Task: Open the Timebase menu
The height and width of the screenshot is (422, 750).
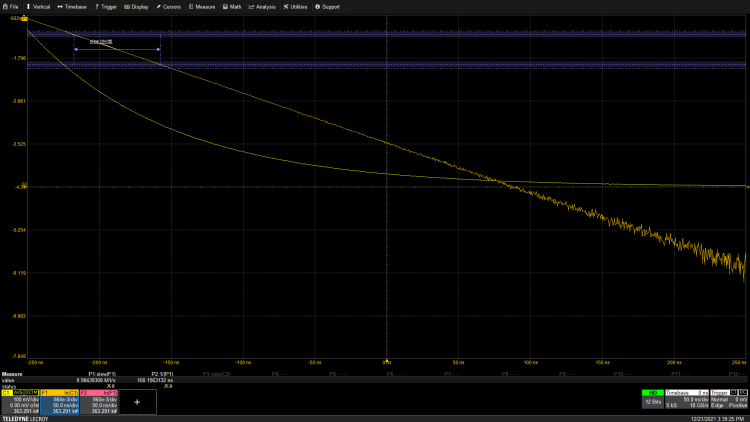Action: point(73,6)
